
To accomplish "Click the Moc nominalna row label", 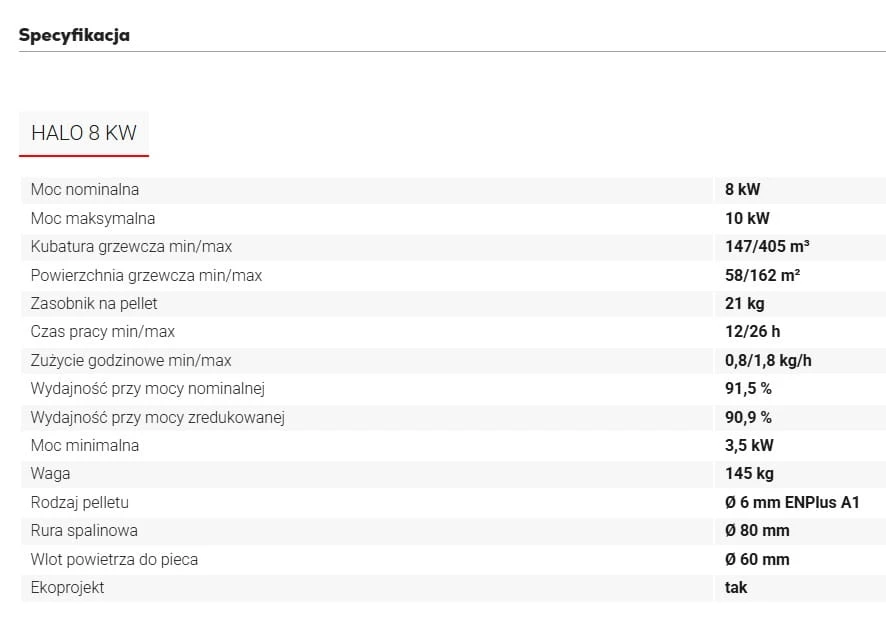I will [x=85, y=189].
